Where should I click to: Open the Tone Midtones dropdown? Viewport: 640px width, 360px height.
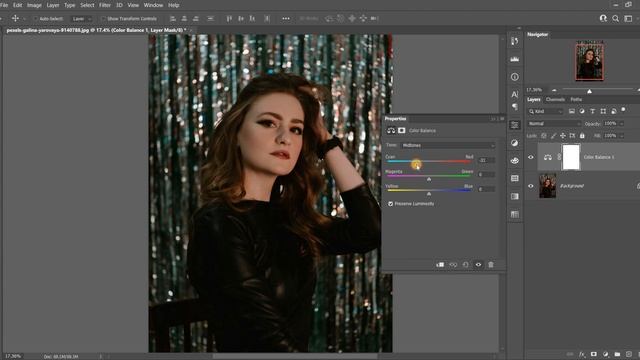(448, 145)
